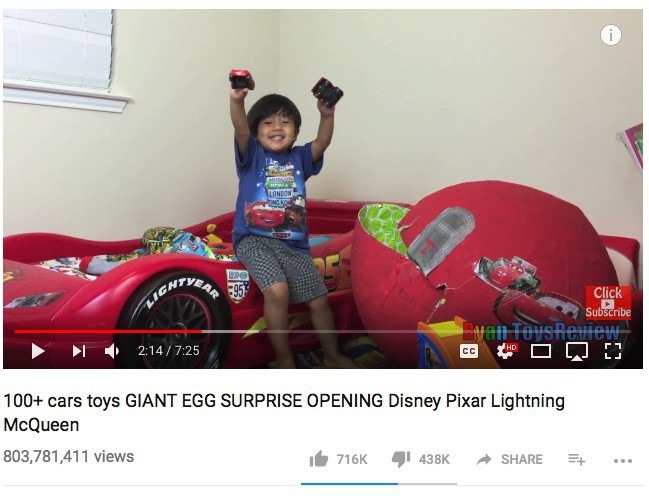Click the red Click Subscribe overlay
Image resolution: width=649 pixels, height=500 pixels.
(x=608, y=302)
